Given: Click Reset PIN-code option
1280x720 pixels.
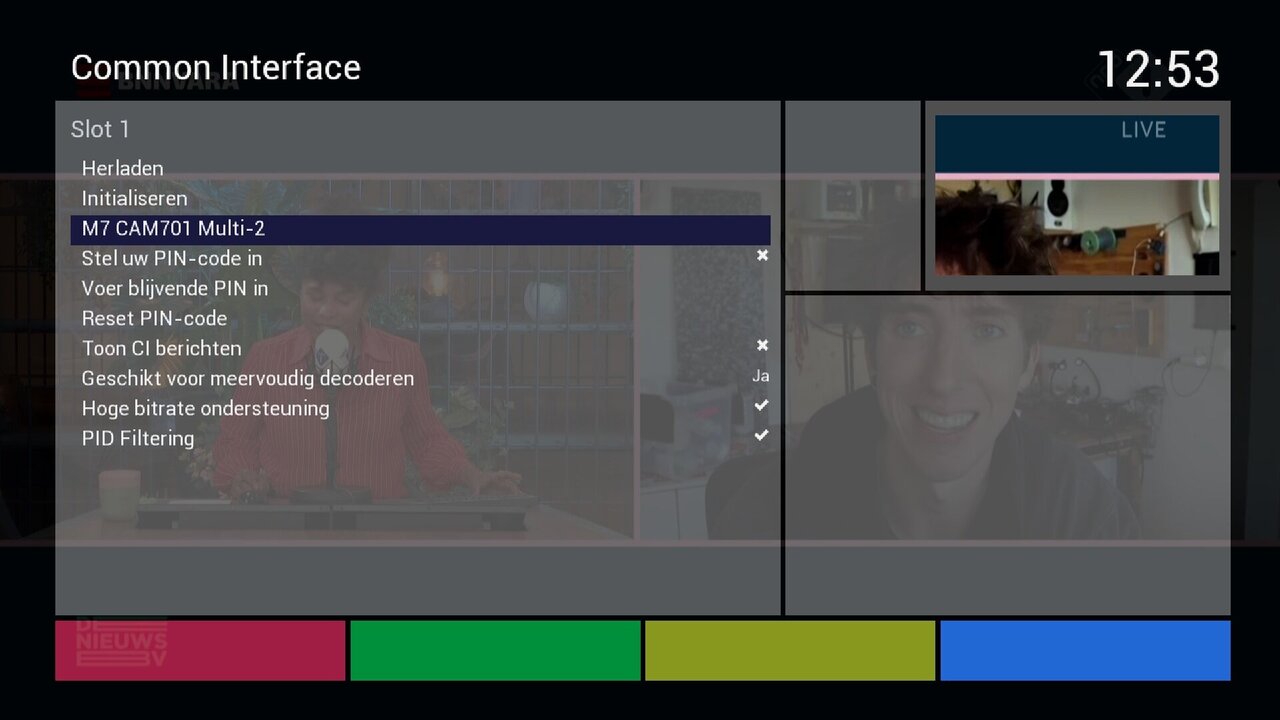Looking at the screenshot, I should tap(154, 318).
